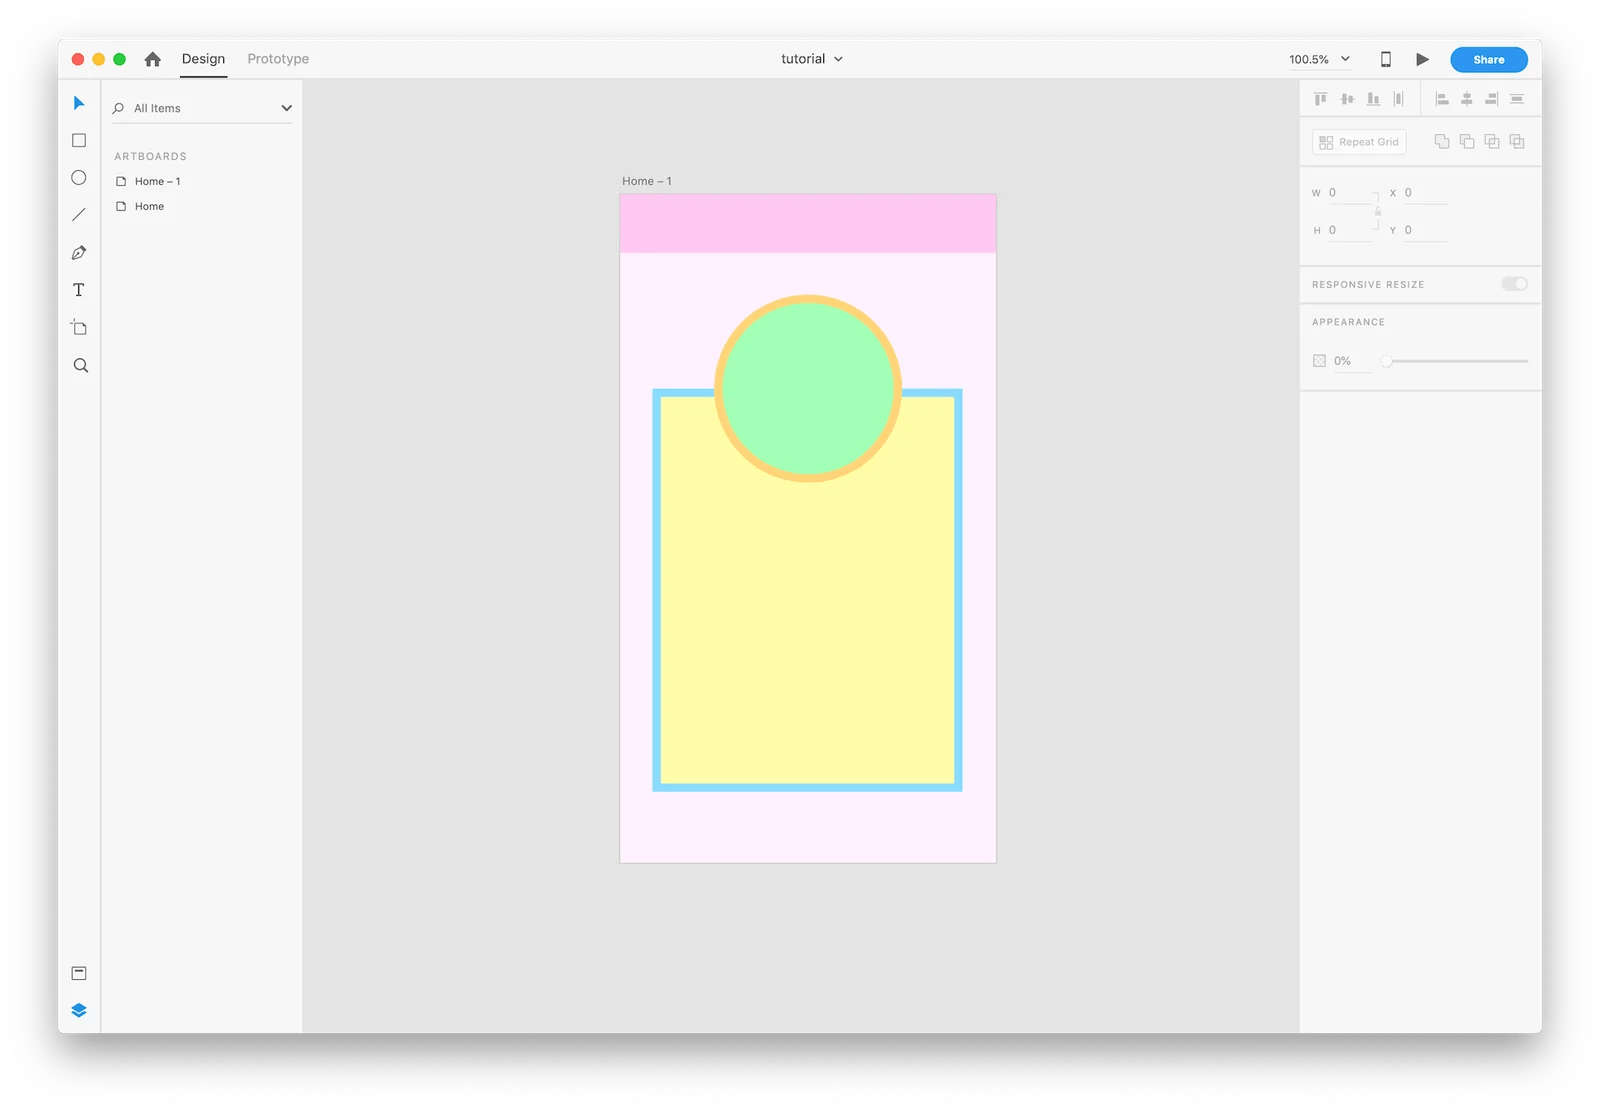Toggle the Layers panel icon

[79, 1010]
